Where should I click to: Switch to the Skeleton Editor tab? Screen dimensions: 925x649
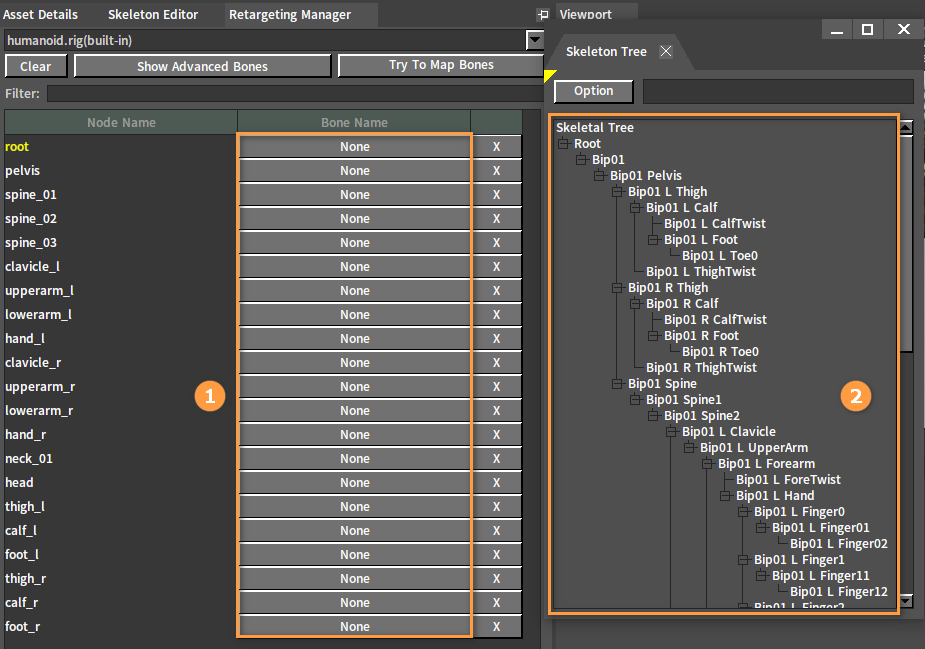tap(153, 14)
